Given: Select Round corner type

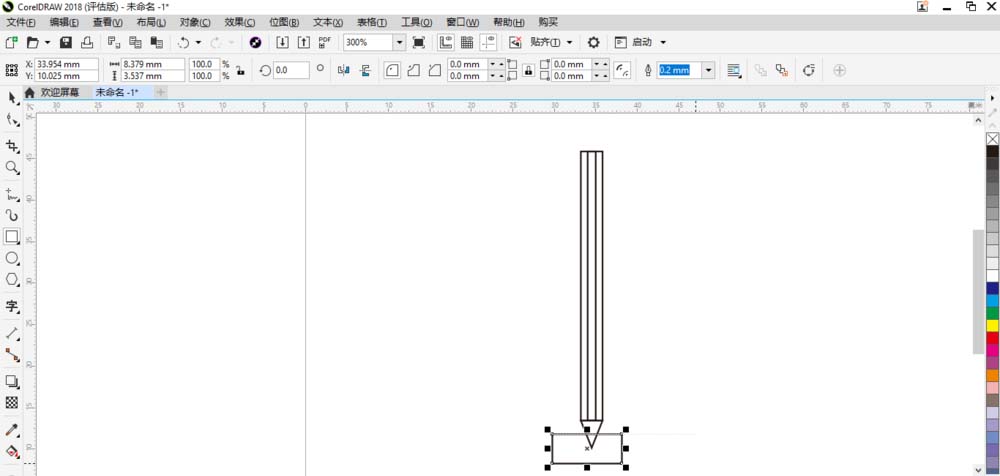Looking at the screenshot, I should (x=393, y=70).
